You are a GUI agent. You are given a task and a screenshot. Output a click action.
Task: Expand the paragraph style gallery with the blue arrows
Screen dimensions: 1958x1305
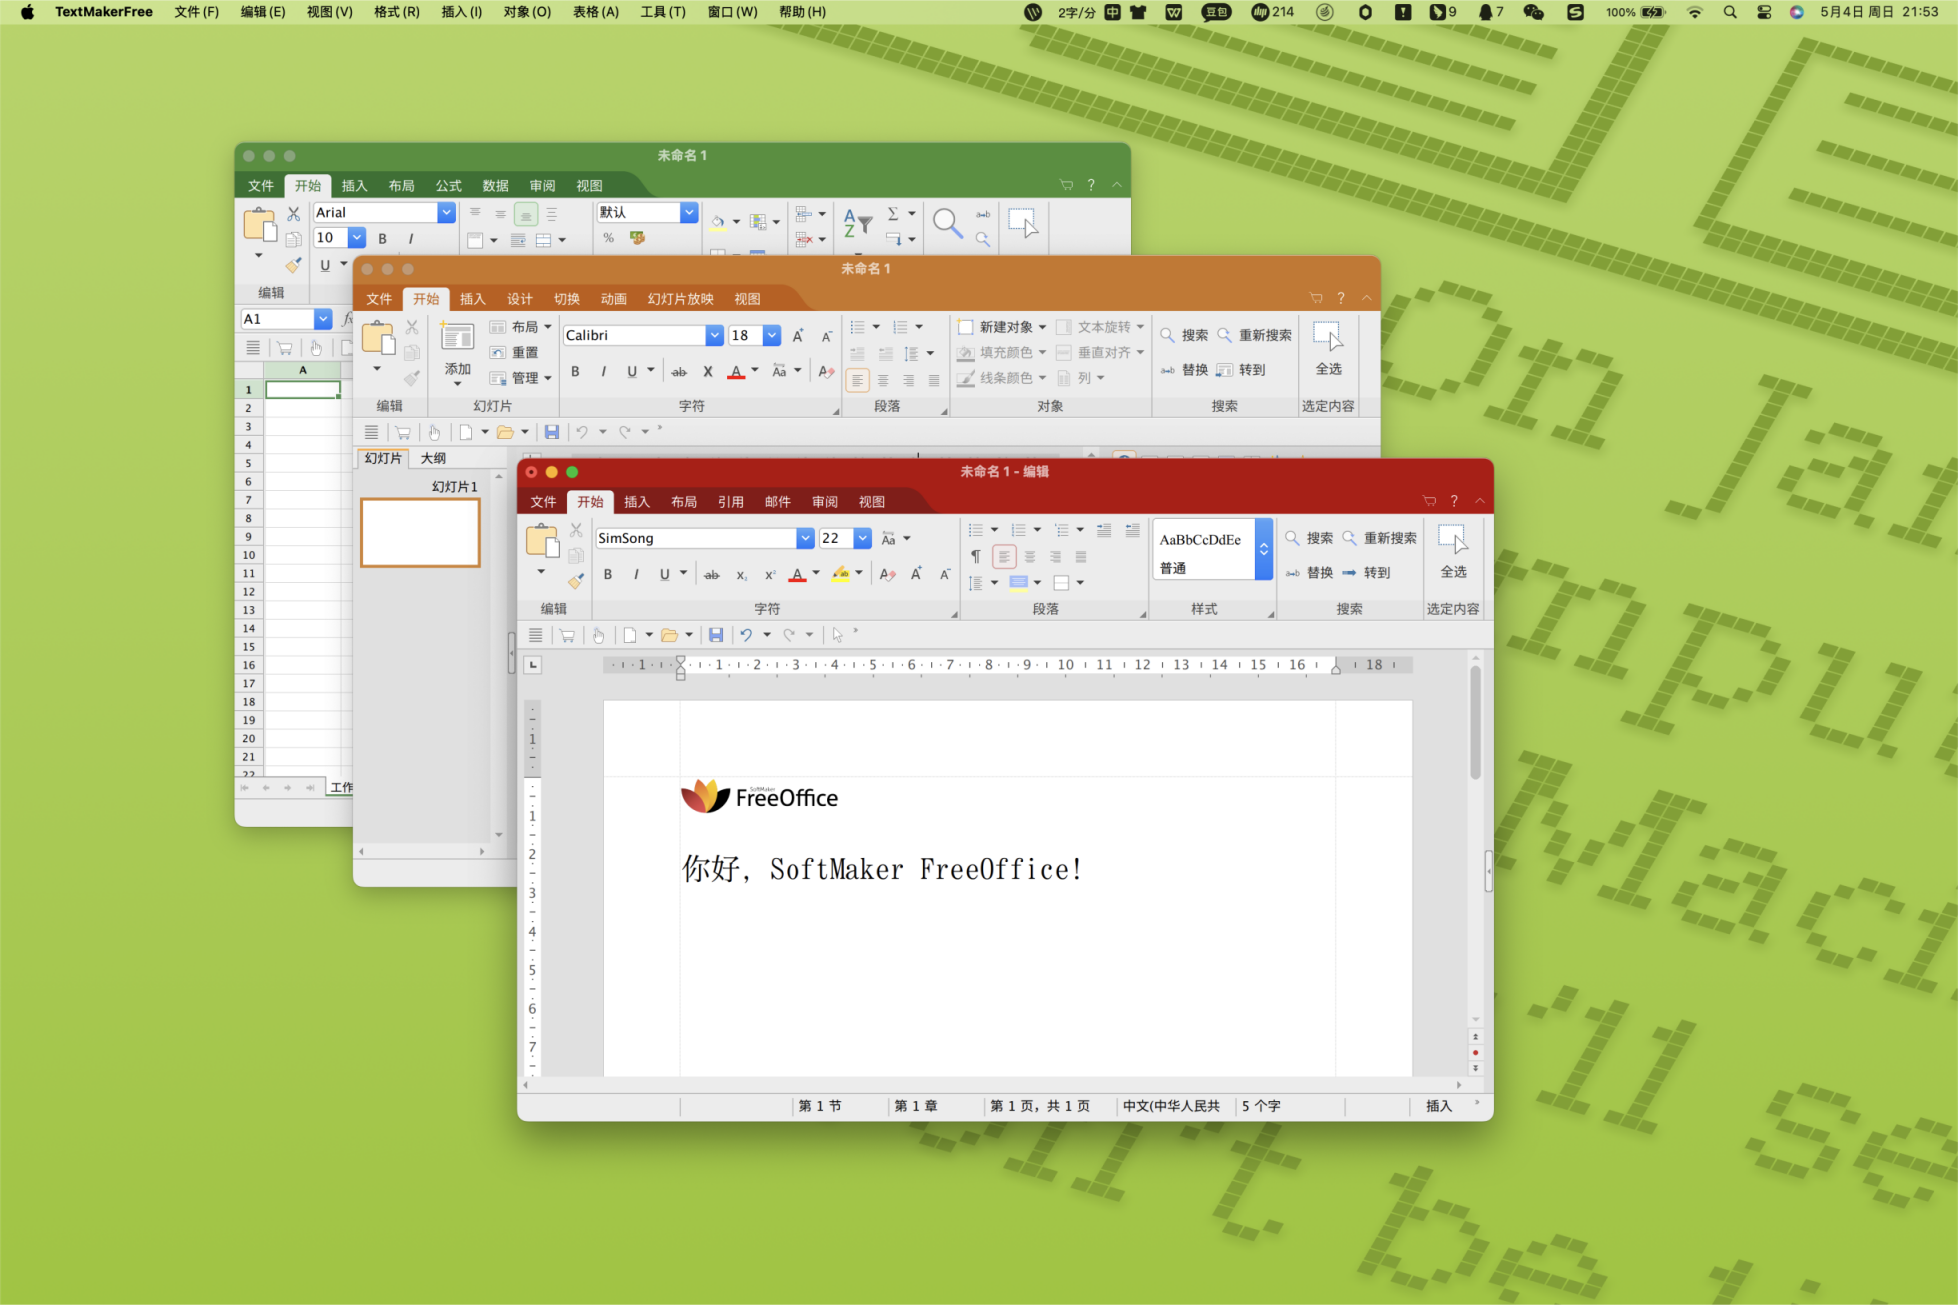(x=1264, y=549)
